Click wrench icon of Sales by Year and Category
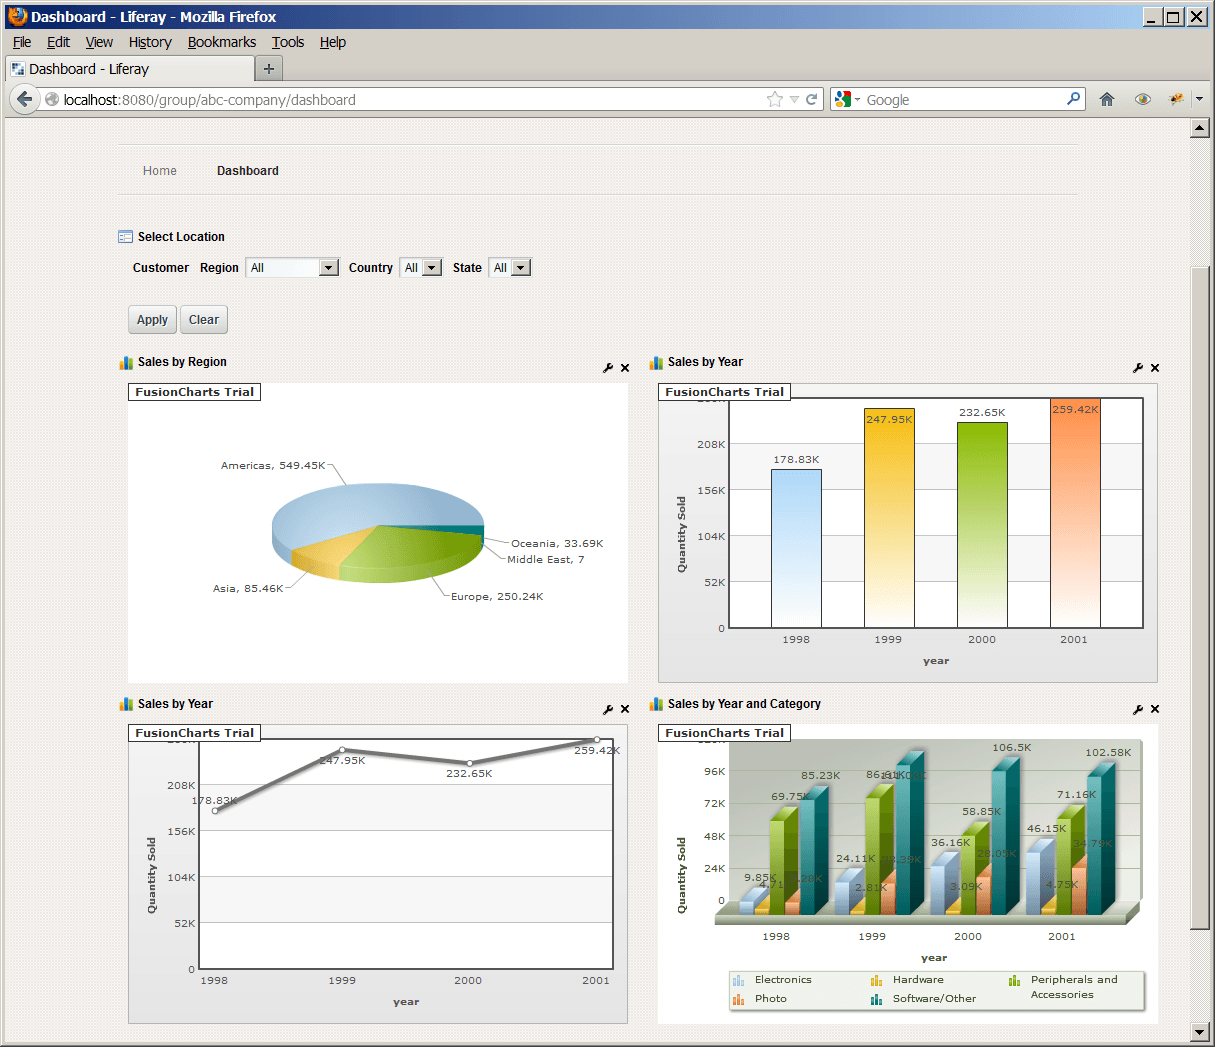This screenshot has width=1215, height=1047. 1138,709
